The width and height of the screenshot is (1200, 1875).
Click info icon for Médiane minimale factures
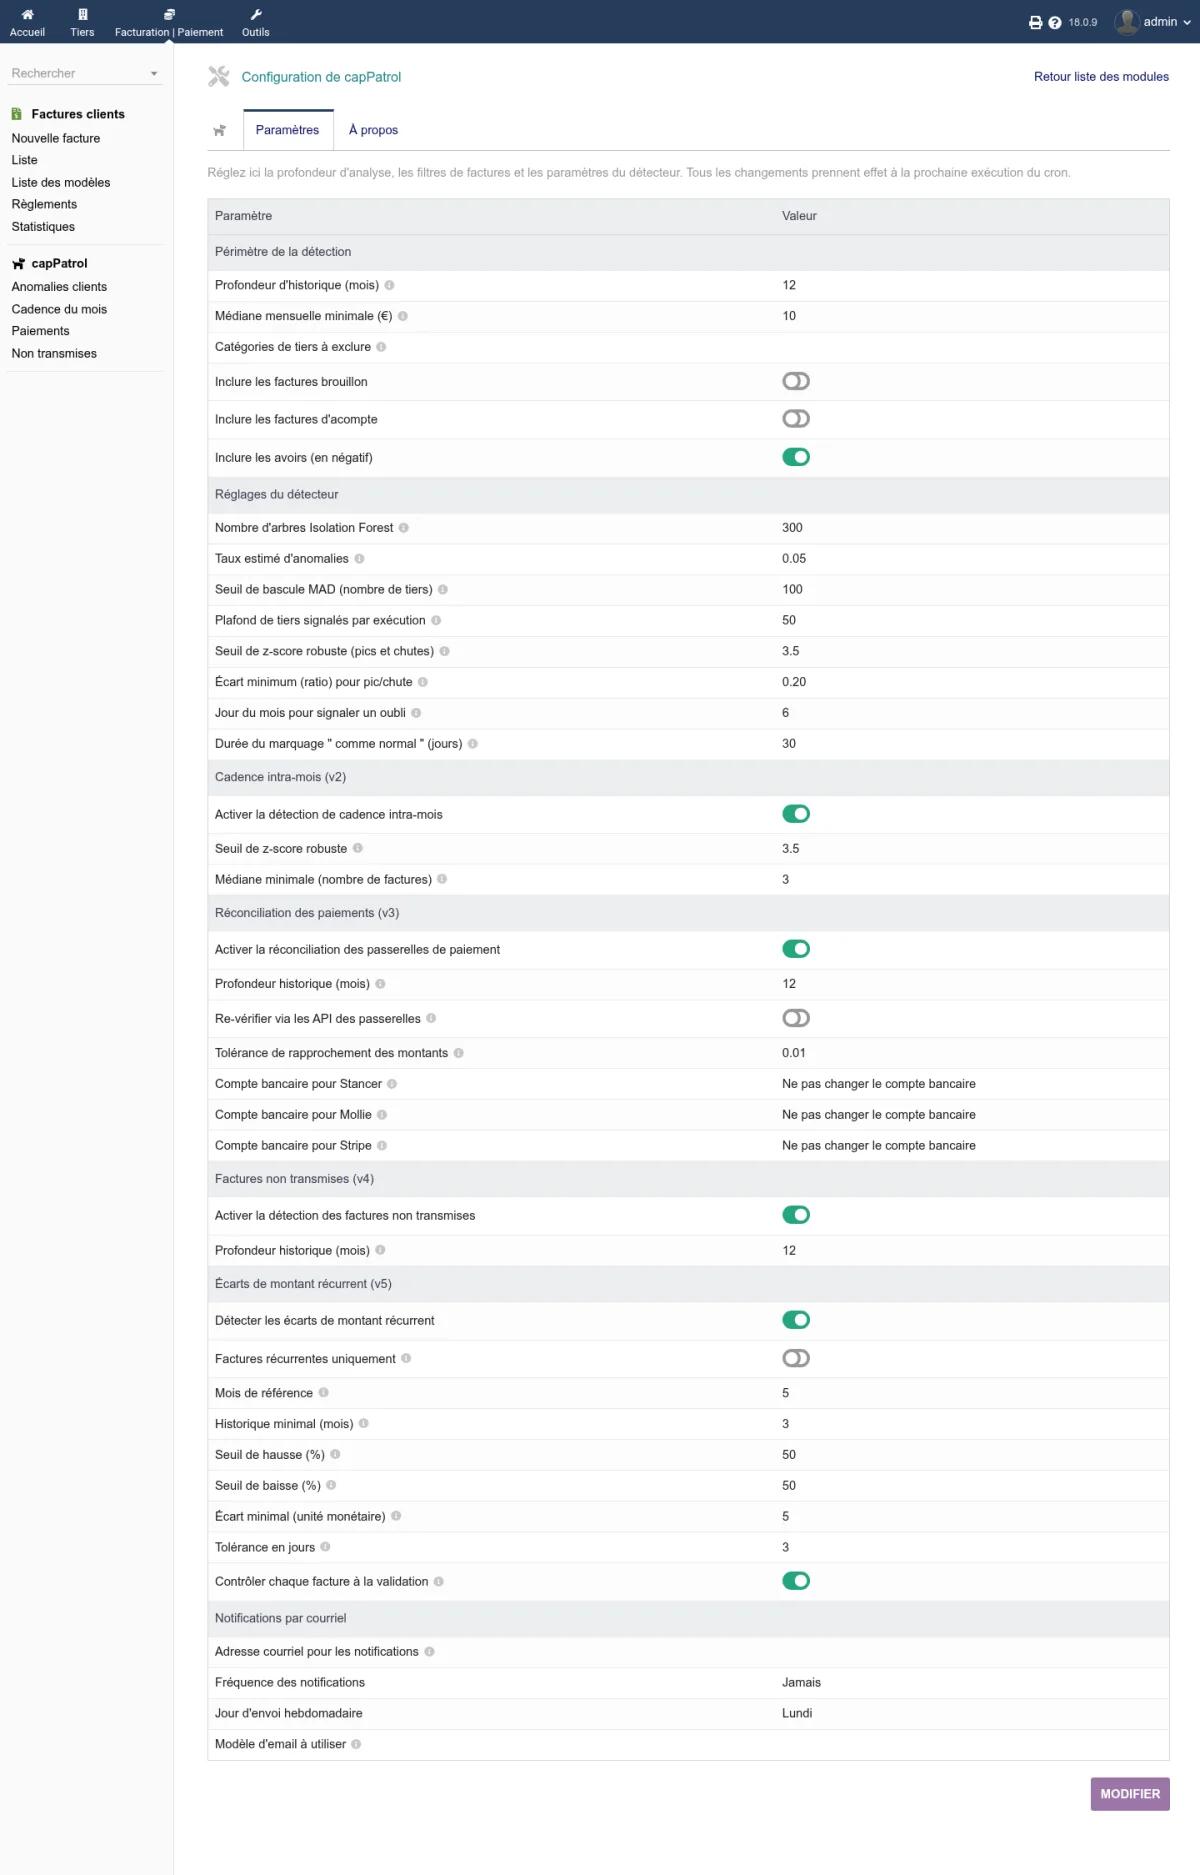click(442, 880)
